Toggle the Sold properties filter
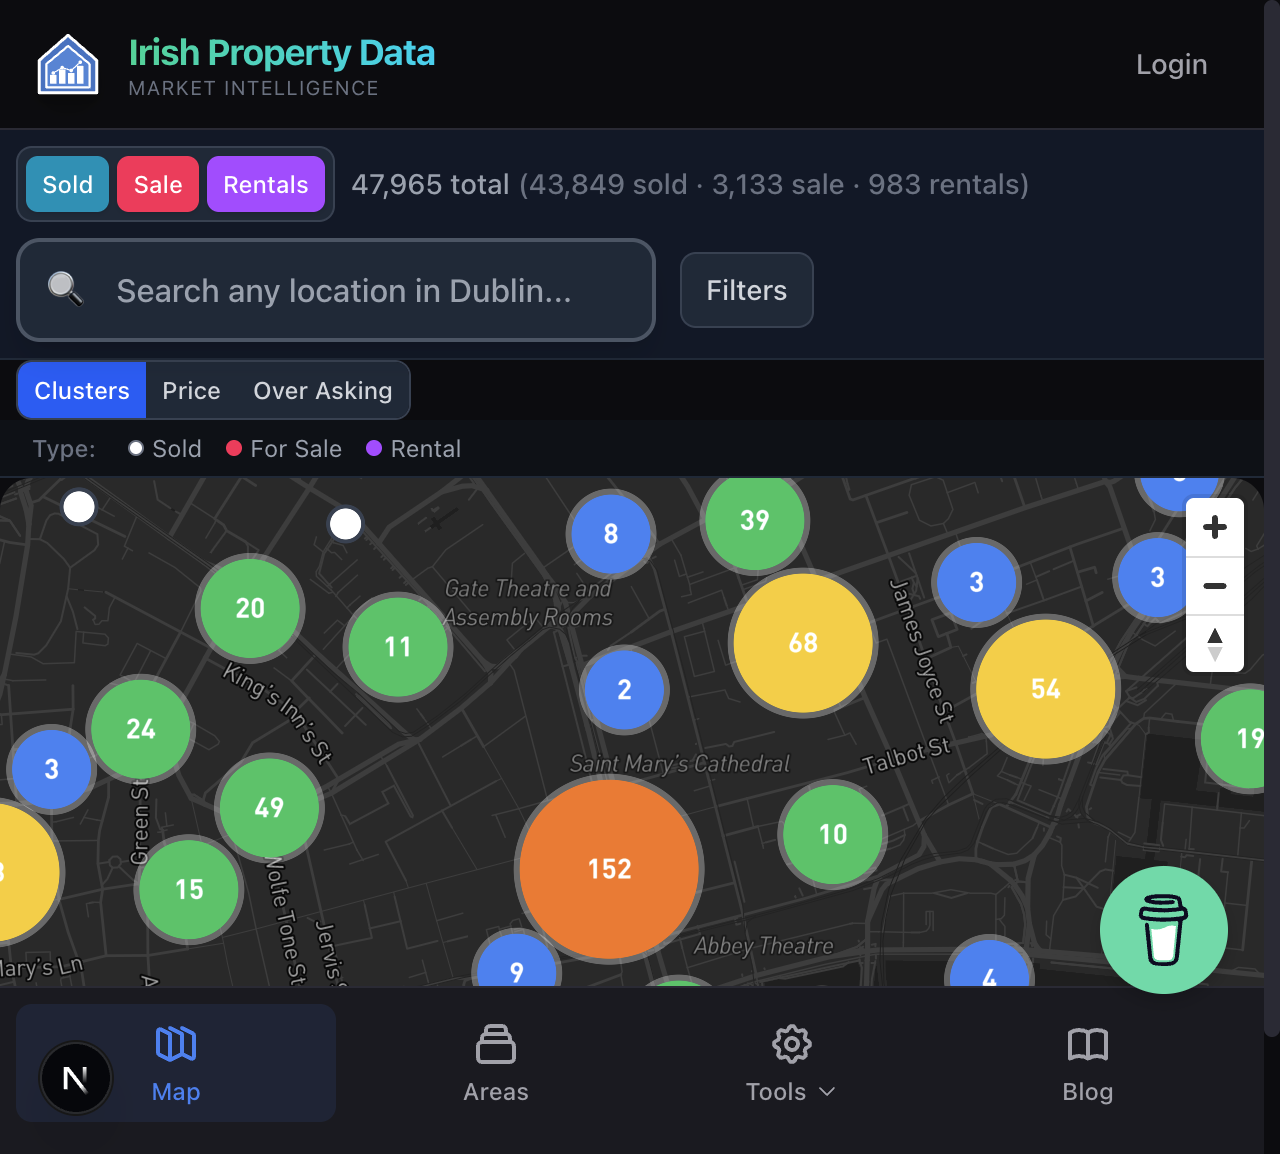 tap(66, 184)
